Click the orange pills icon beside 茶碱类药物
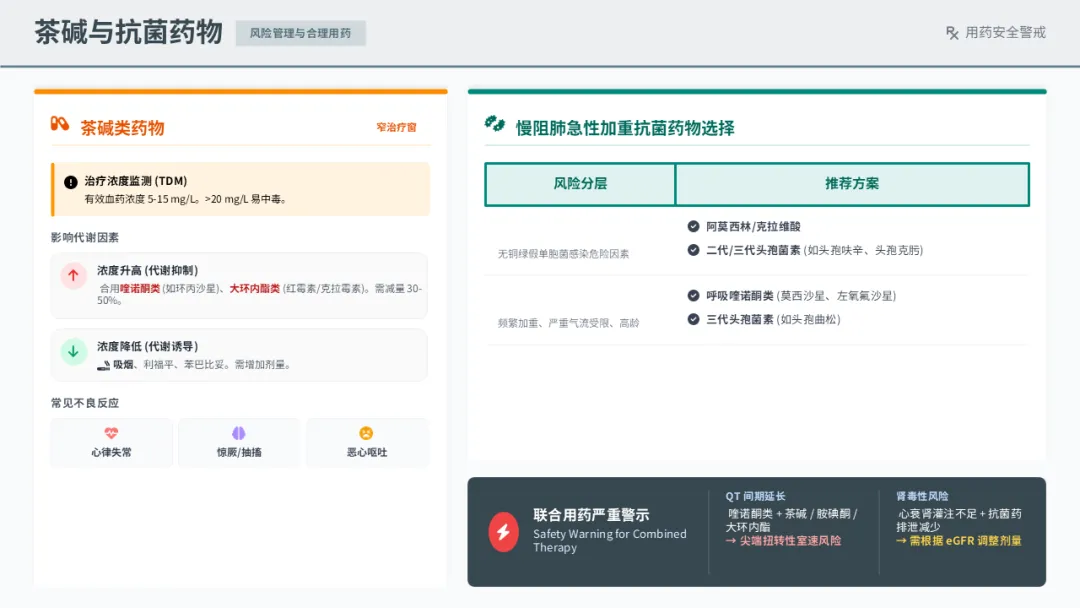The width and height of the screenshot is (1080, 608). click(60, 124)
